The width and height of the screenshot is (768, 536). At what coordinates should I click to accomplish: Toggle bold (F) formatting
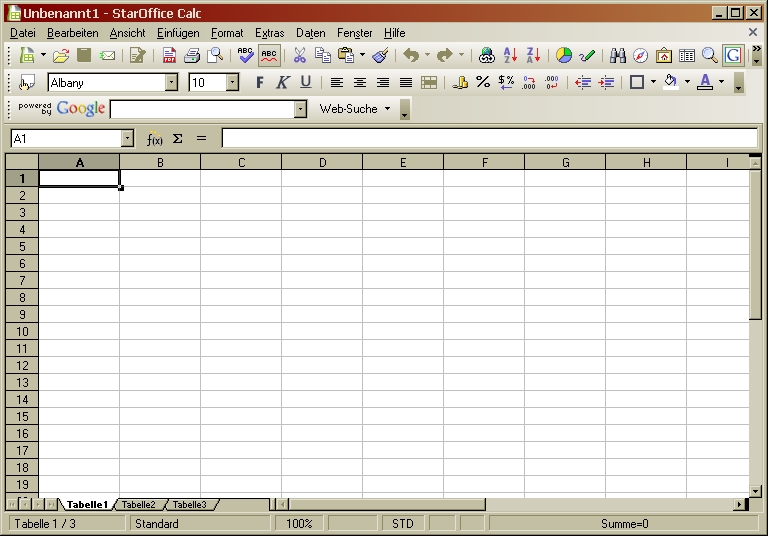[x=260, y=82]
